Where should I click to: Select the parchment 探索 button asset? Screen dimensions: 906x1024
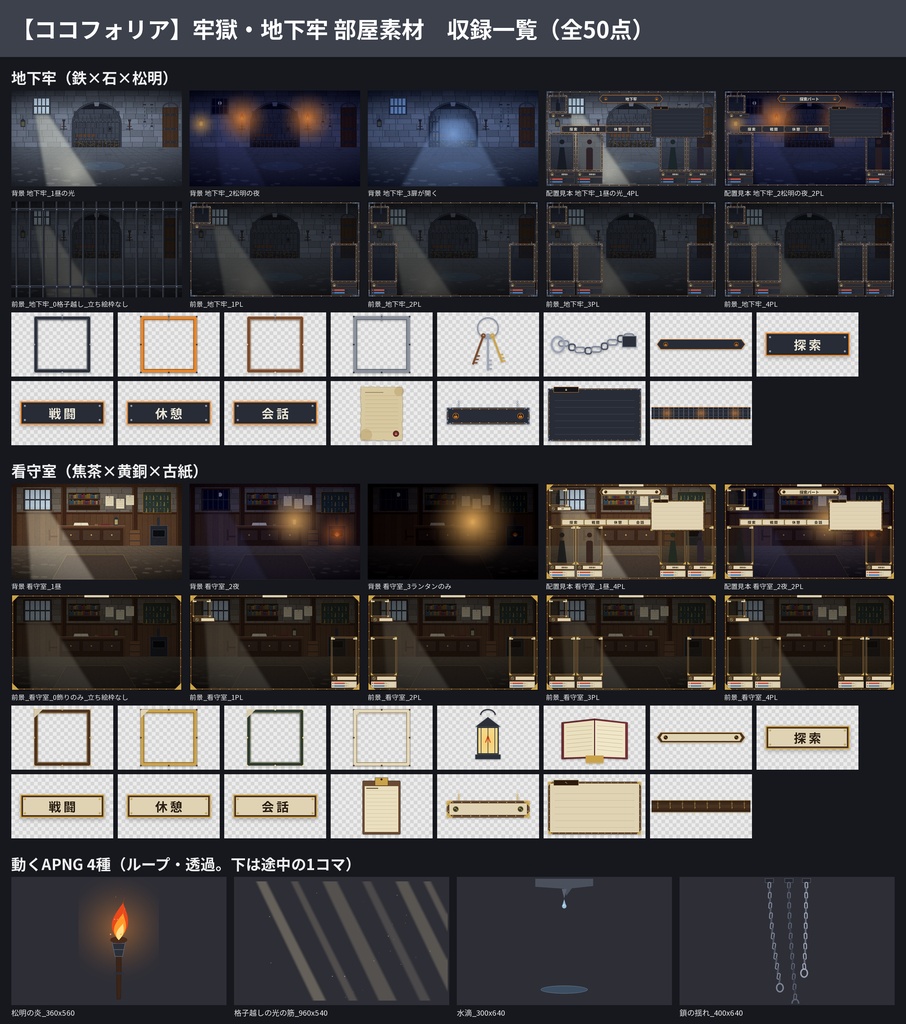(807, 737)
